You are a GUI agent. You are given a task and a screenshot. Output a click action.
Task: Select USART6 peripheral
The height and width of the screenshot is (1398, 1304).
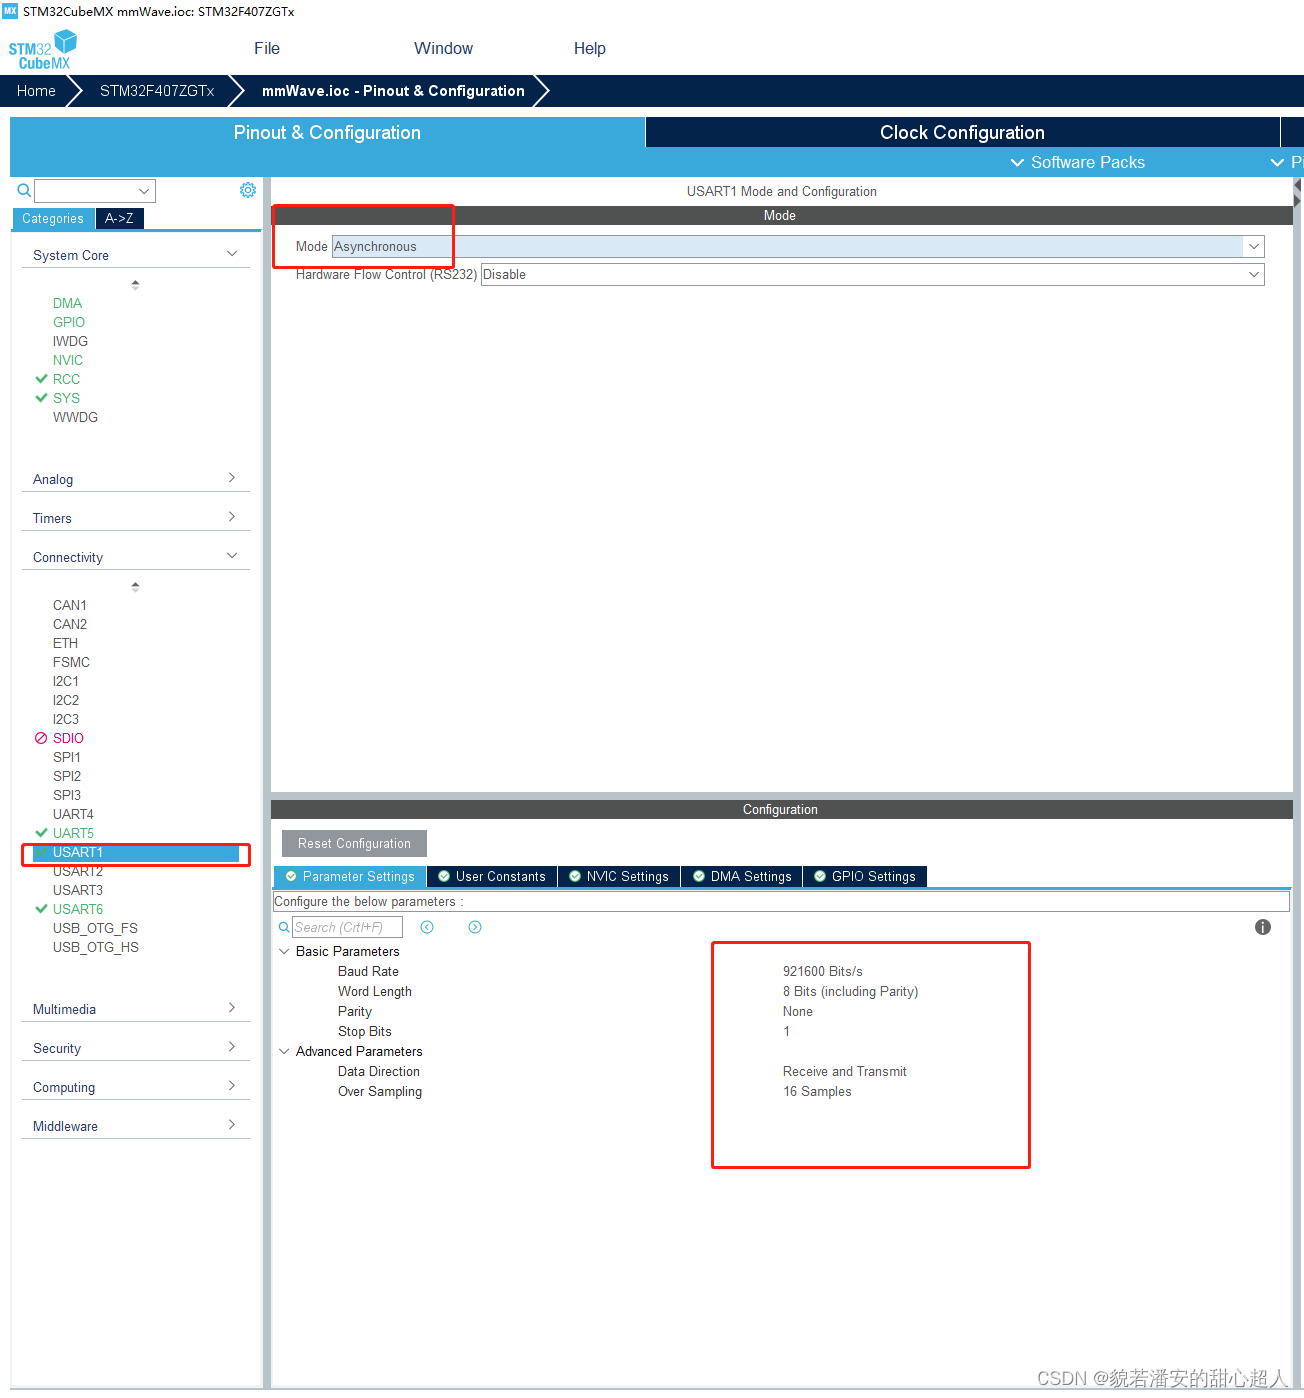[78, 909]
